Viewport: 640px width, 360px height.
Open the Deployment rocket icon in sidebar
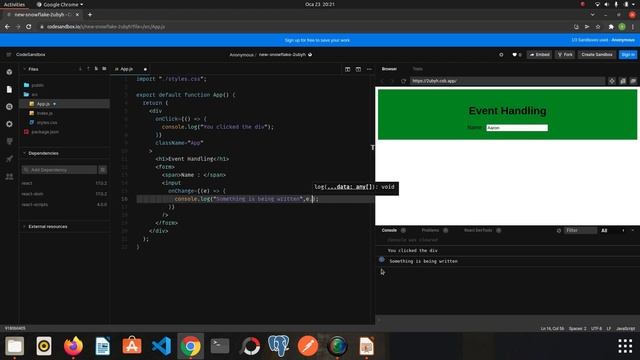9,159
